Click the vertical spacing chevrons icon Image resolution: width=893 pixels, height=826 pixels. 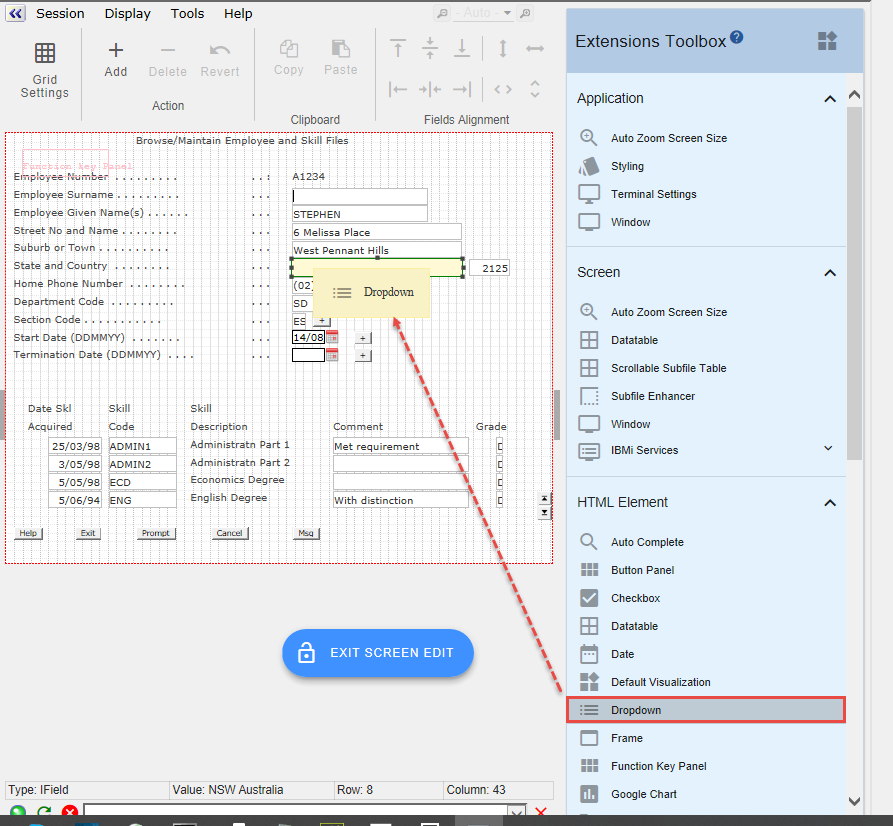tap(535, 89)
